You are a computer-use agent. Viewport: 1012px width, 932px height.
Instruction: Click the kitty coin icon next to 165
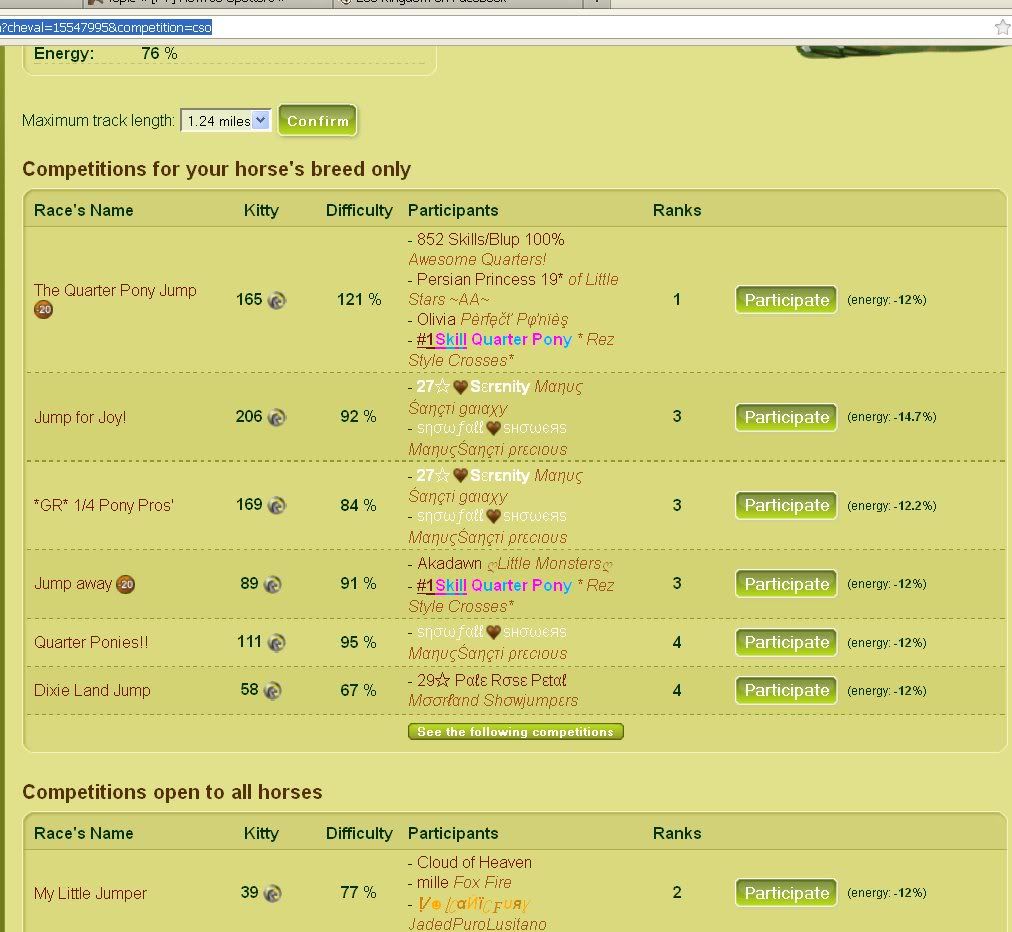[x=276, y=300]
